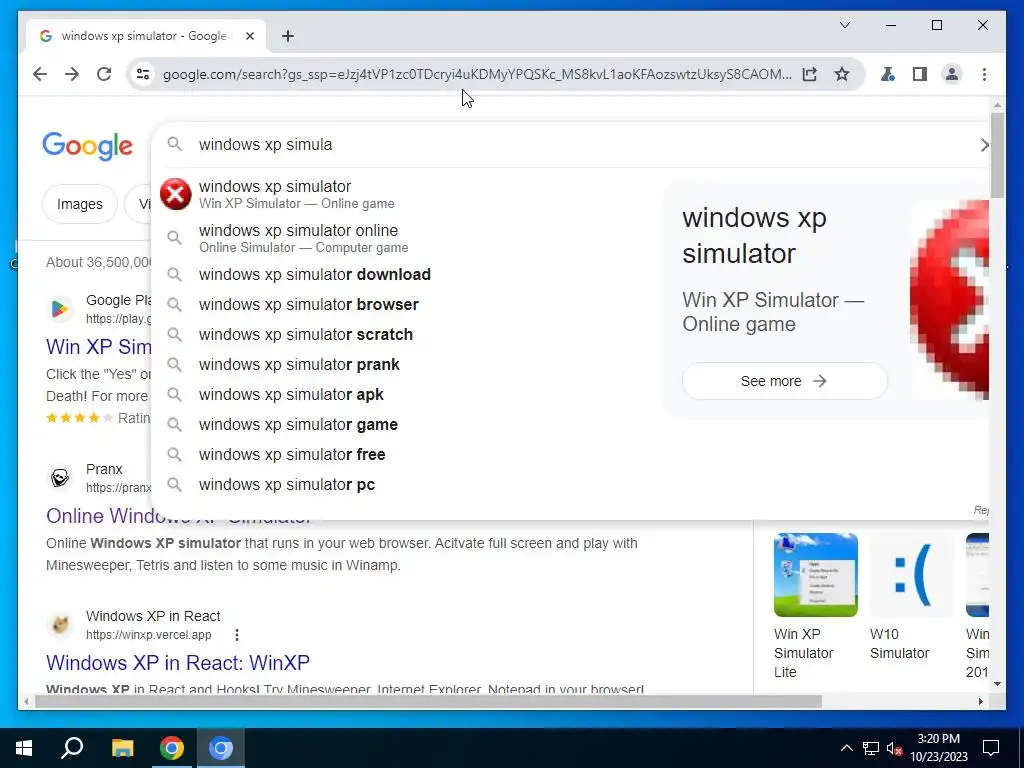This screenshot has height=768, width=1024.
Task: Click the scroll down arrow of vertical scrollbar
Action: [997, 684]
